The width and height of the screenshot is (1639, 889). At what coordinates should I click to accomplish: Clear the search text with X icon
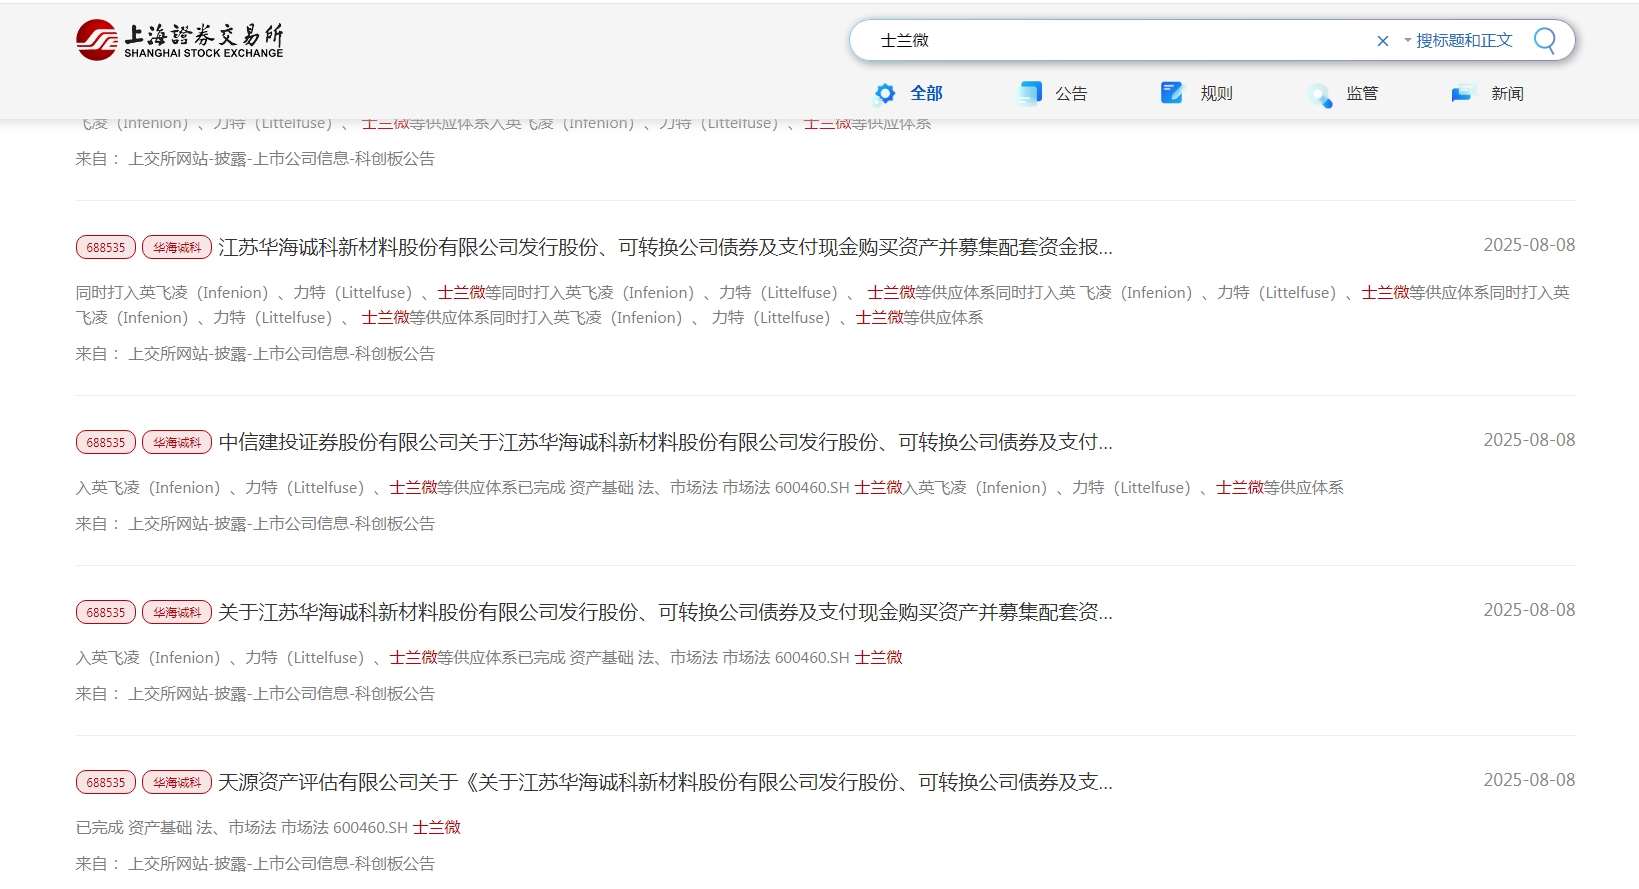click(x=1382, y=41)
